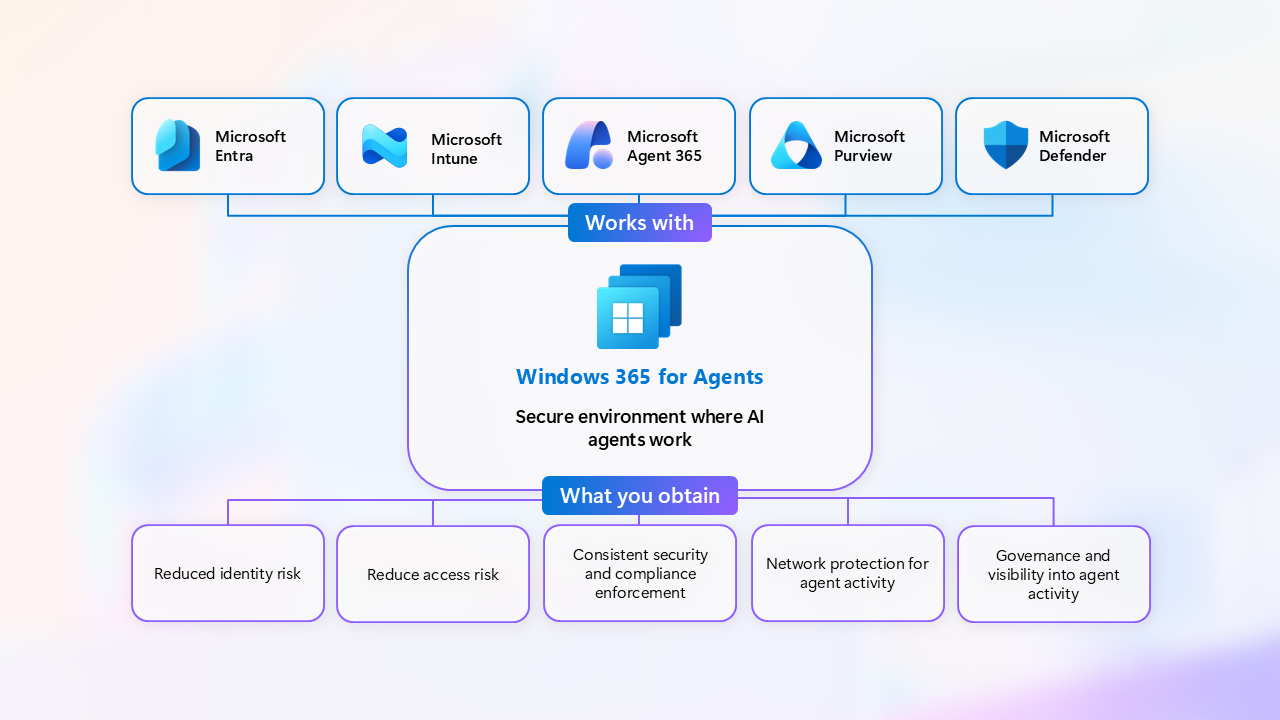Click the Windows 365 for Agents logo
The width and height of the screenshot is (1280, 720).
coord(639,307)
